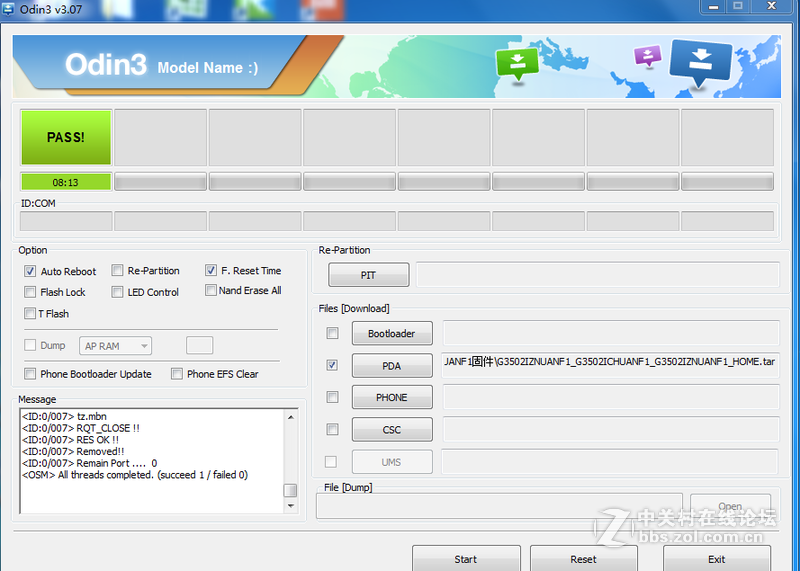Click the PDA file path field

(610, 365)
